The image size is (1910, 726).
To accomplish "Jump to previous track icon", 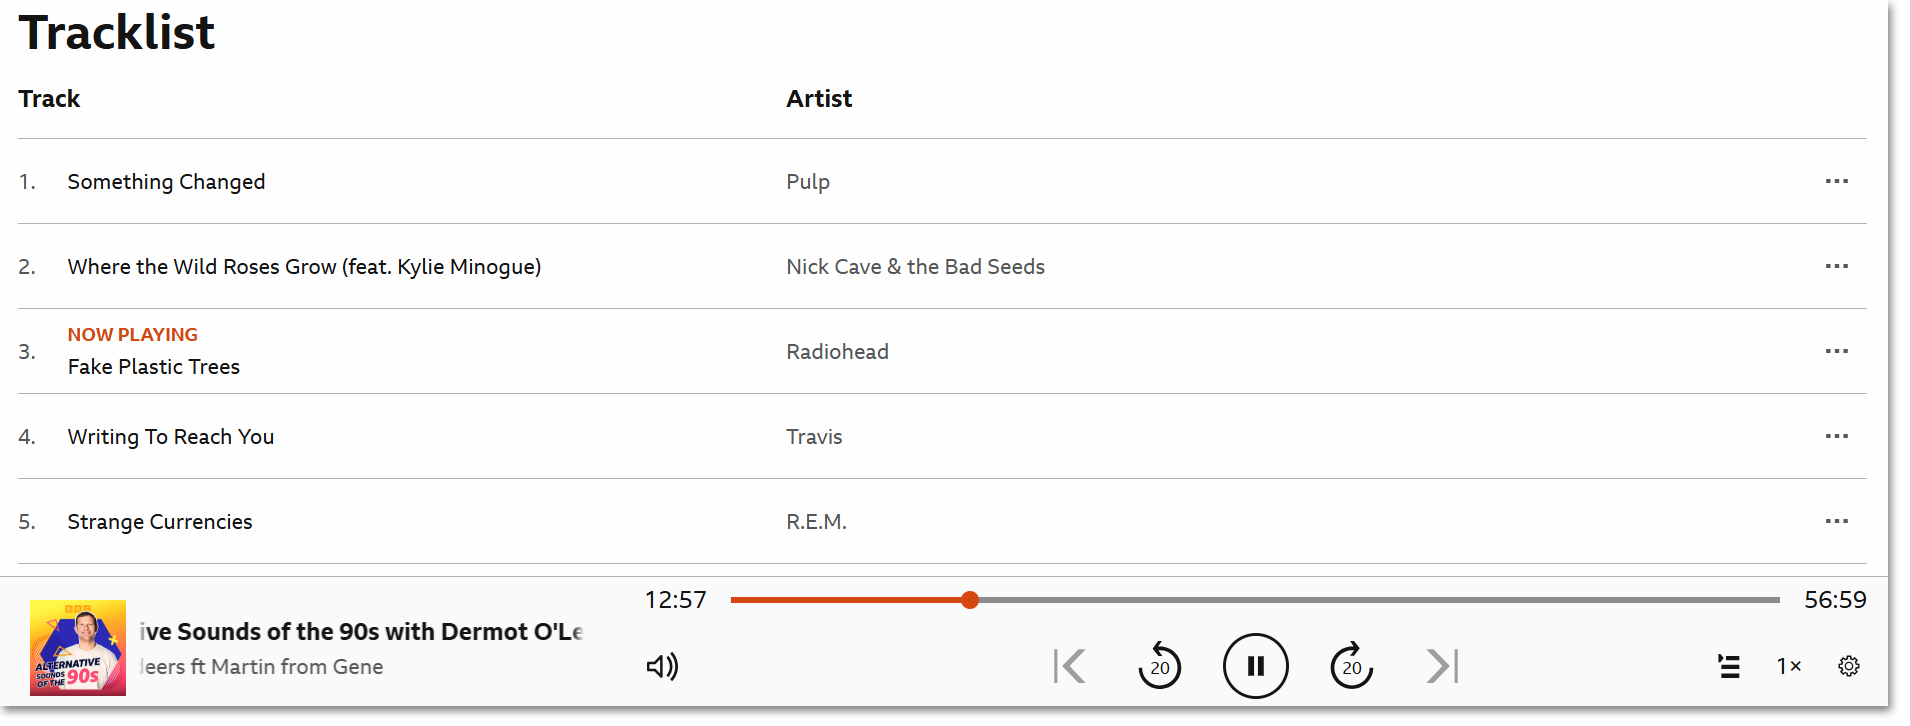I will [x=1069, y=666].
